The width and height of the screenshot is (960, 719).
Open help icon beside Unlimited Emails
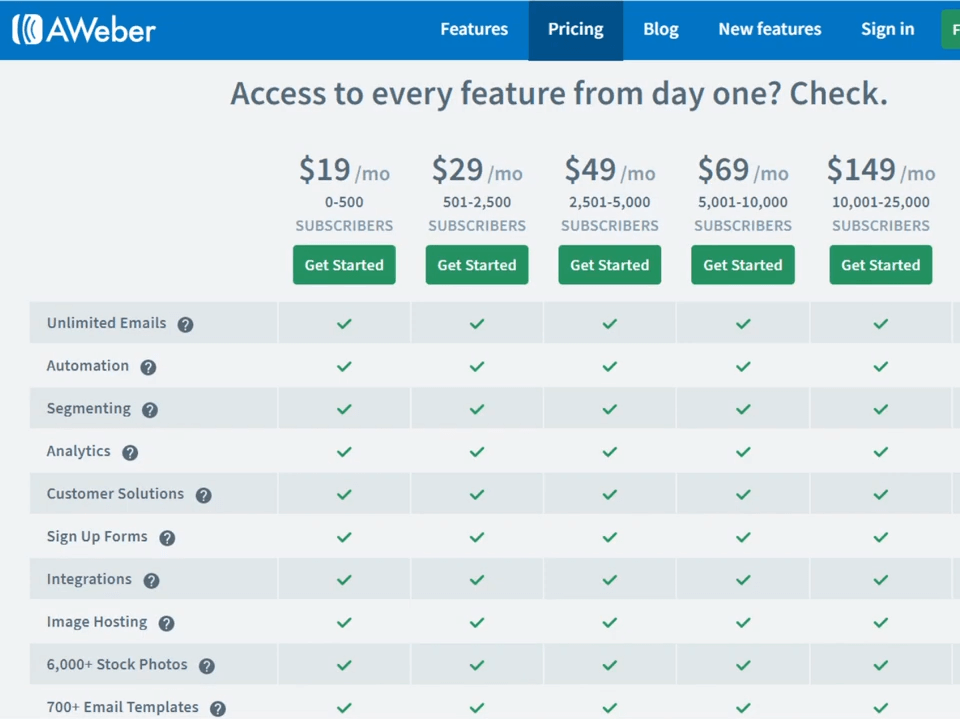click(x=186, y=325)
